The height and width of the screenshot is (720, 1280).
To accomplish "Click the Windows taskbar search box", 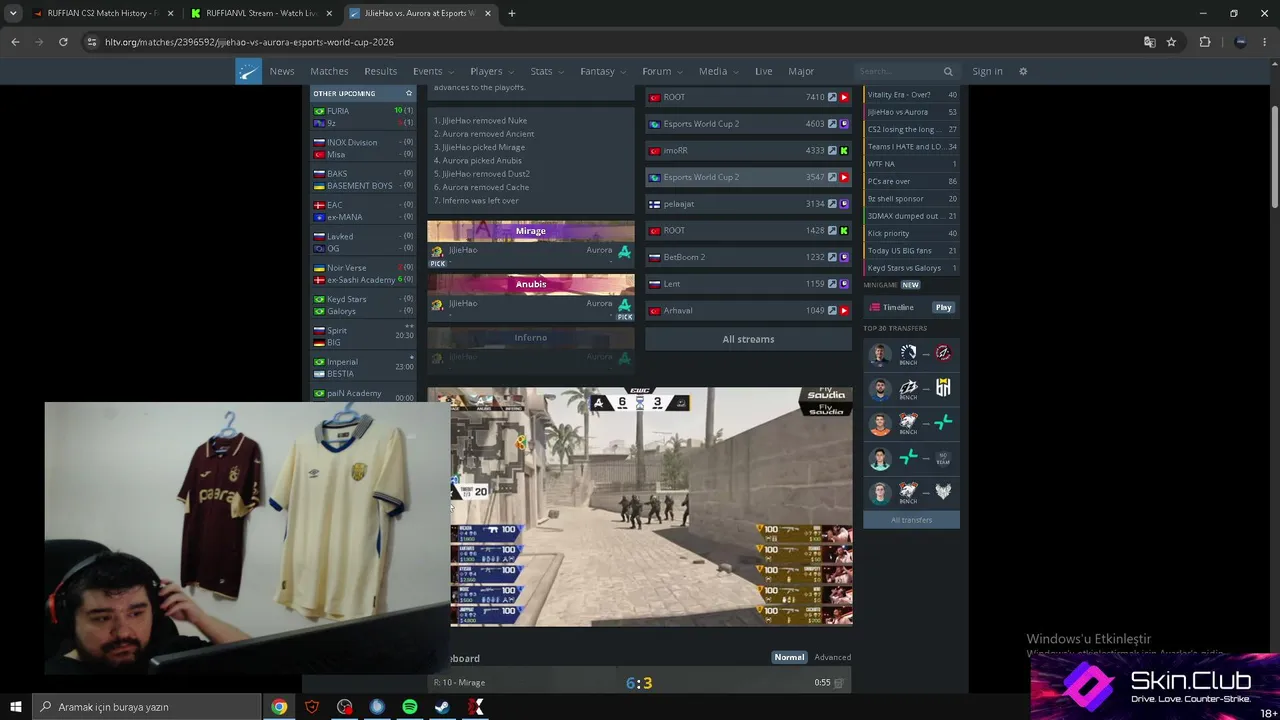I will (x=147, y=707).
